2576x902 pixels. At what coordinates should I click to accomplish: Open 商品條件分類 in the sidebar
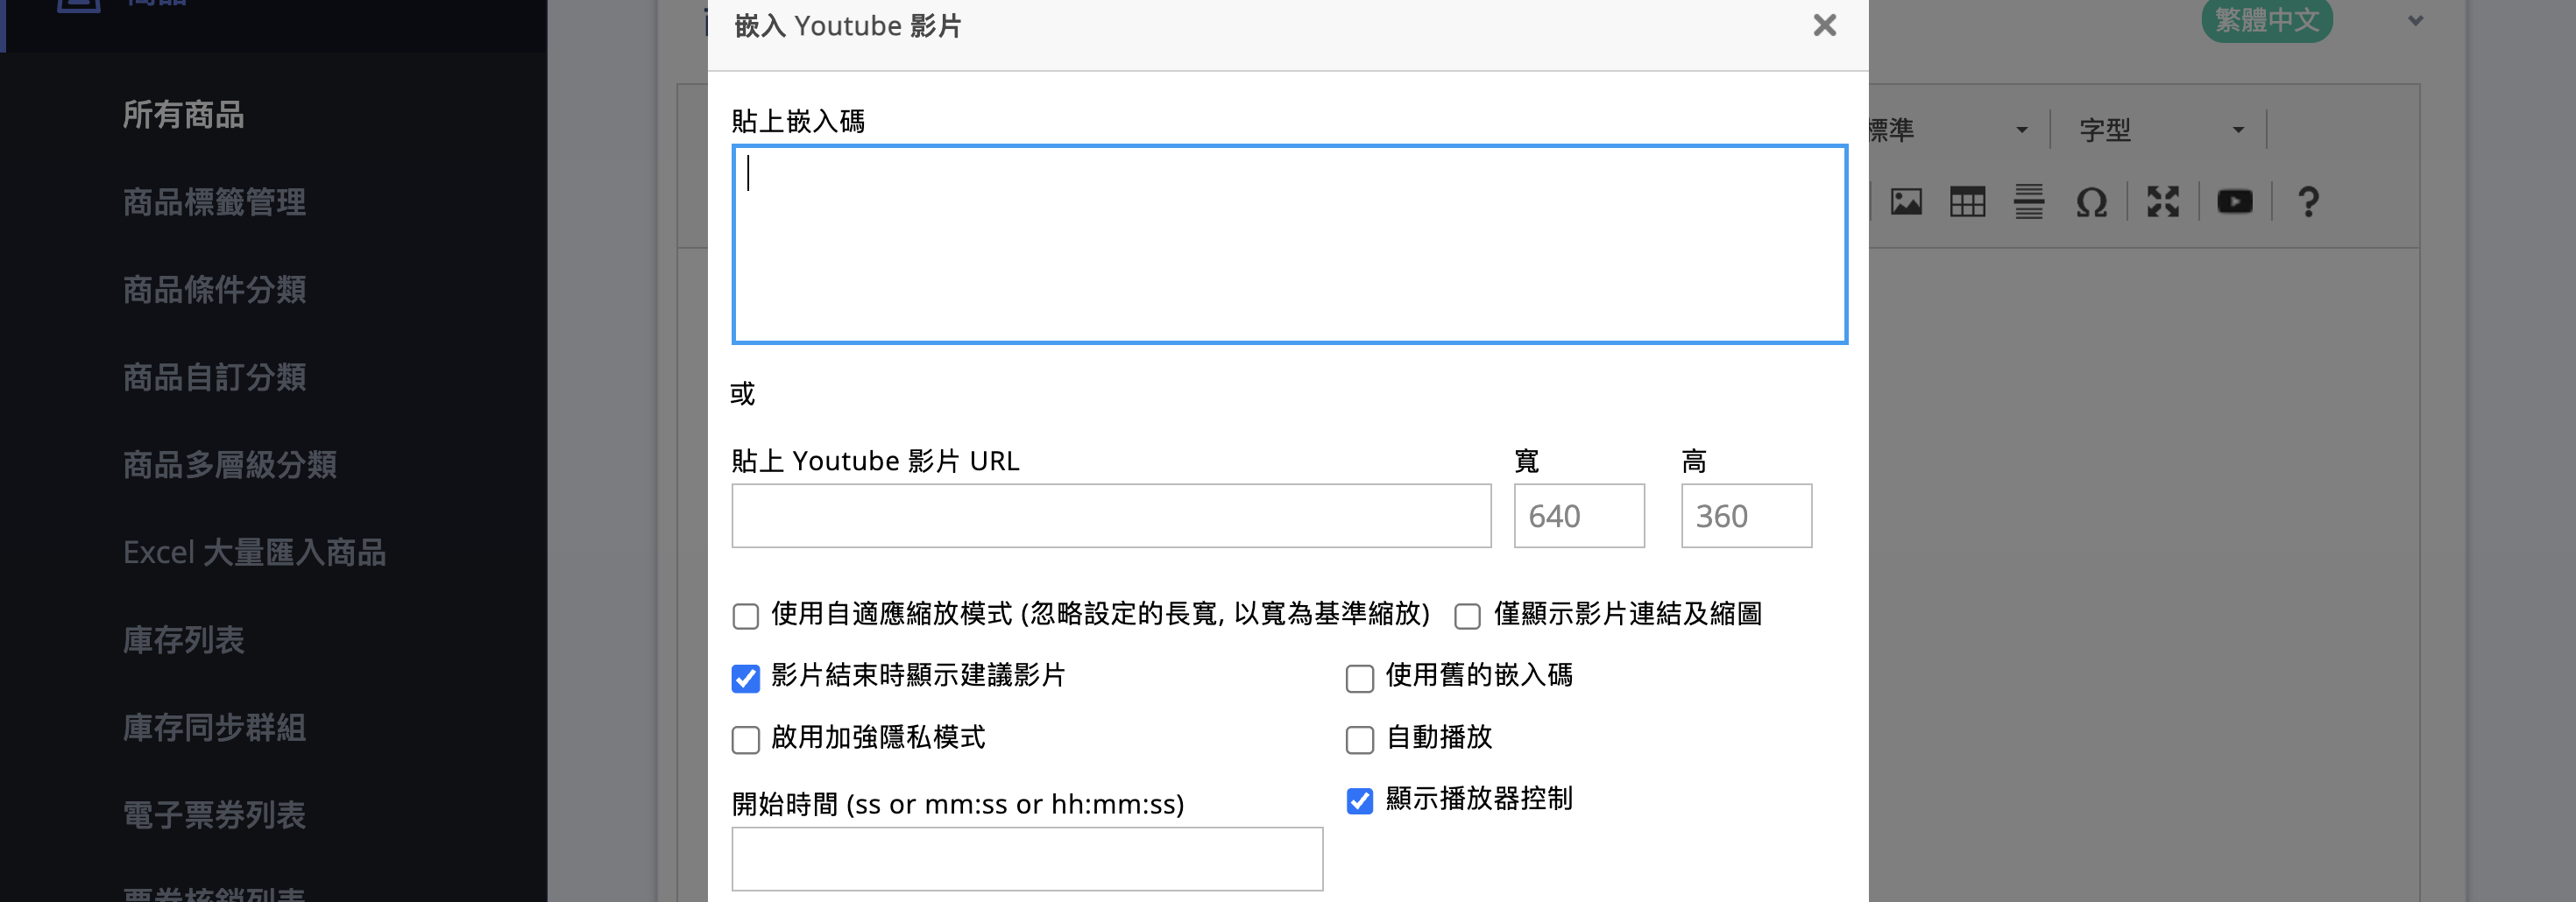[x=214, y=290]
